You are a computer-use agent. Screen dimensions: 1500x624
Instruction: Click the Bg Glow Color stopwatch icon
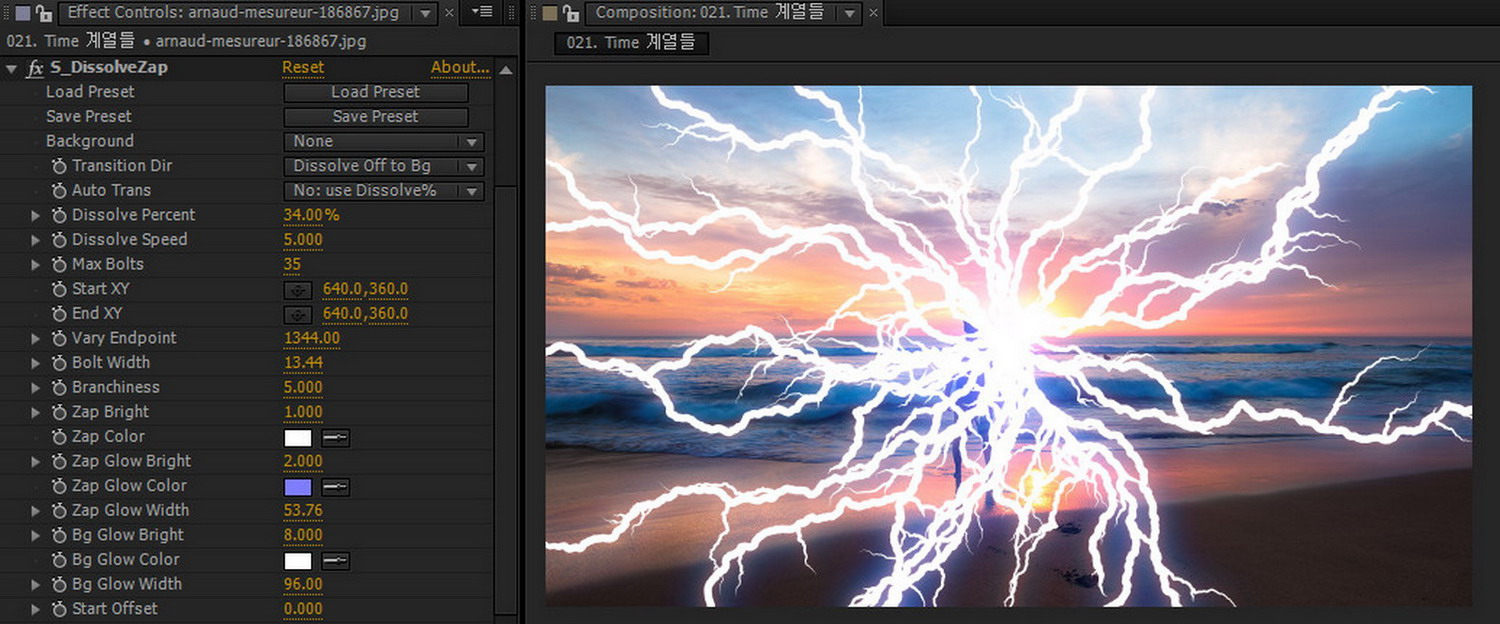pos(59,560)
